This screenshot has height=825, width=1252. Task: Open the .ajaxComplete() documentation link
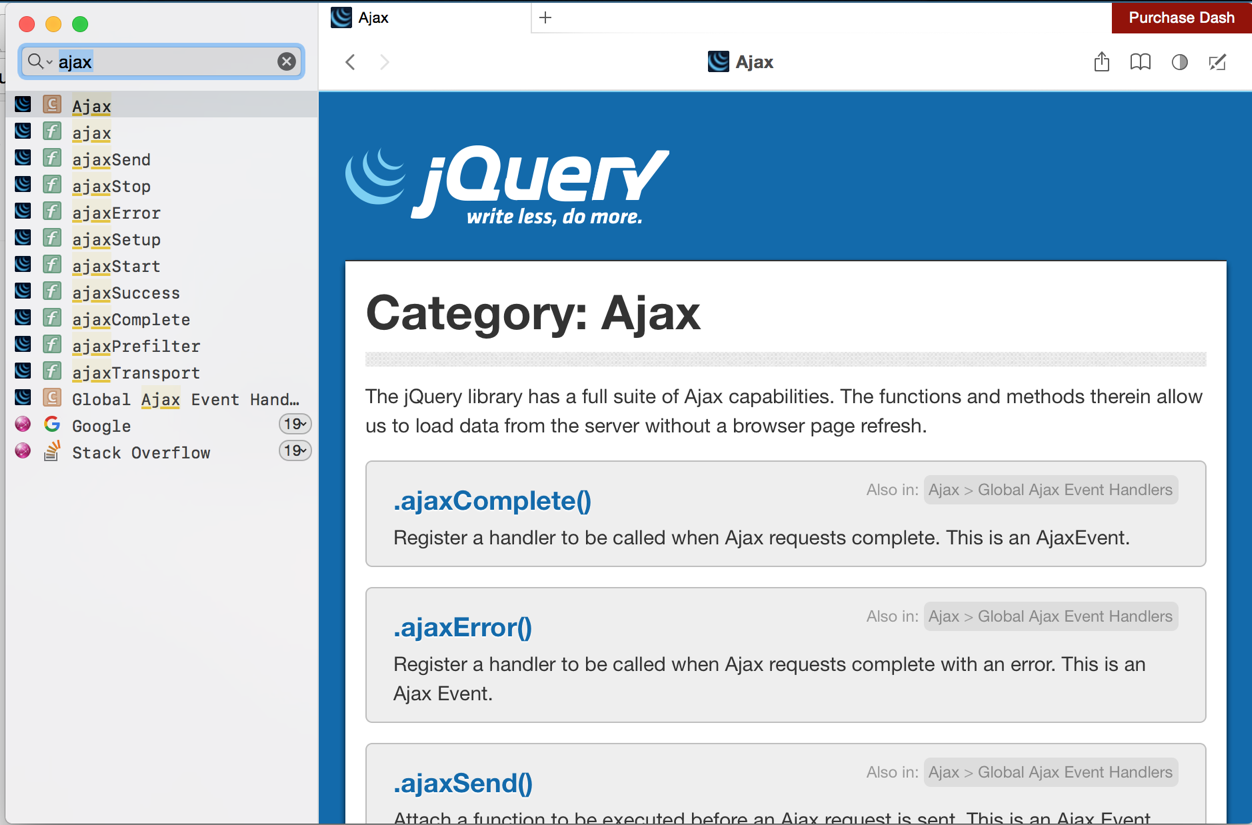pos(492,500)
